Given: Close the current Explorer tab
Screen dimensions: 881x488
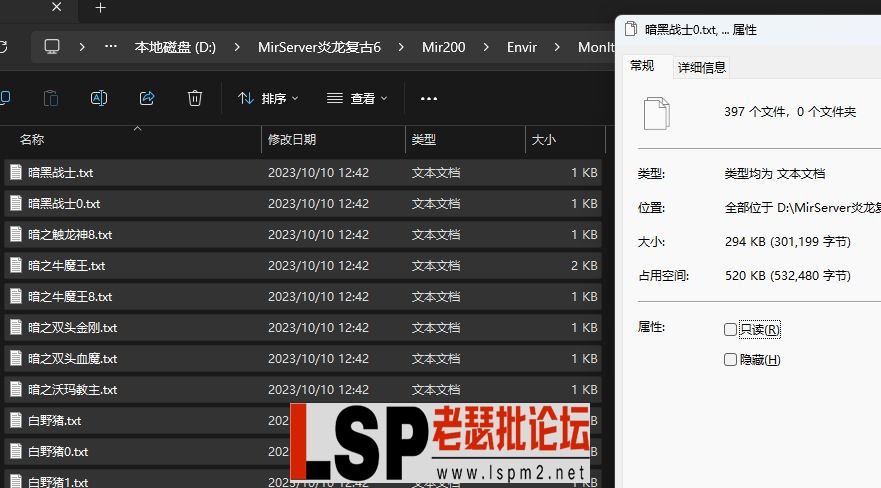Looking at the screenshot, I should click(56, 7).
